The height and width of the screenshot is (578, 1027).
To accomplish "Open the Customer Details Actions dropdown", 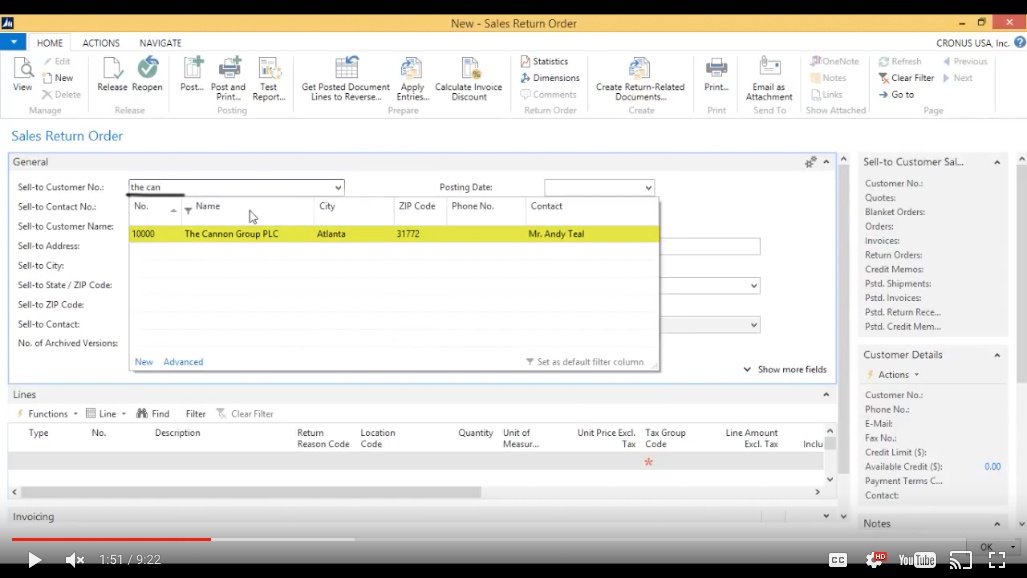I will 894,375.
